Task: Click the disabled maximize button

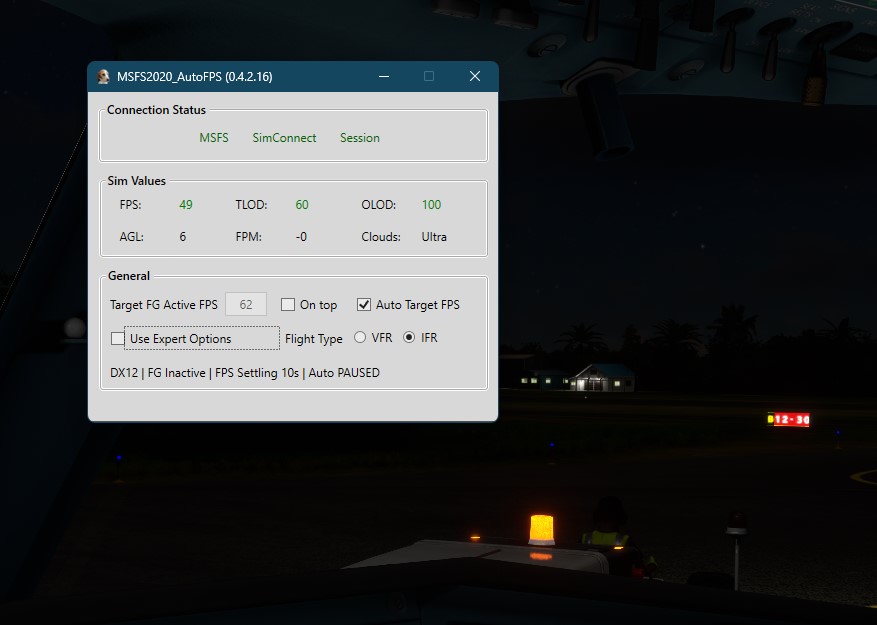Action: click(429, 76)
